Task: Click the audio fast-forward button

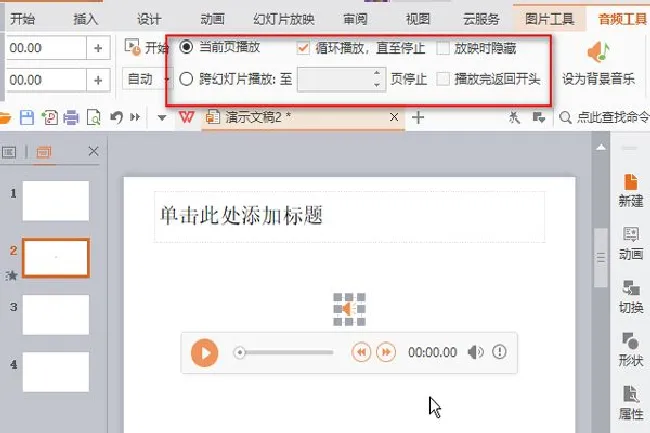Action: [x=386, y=352]
